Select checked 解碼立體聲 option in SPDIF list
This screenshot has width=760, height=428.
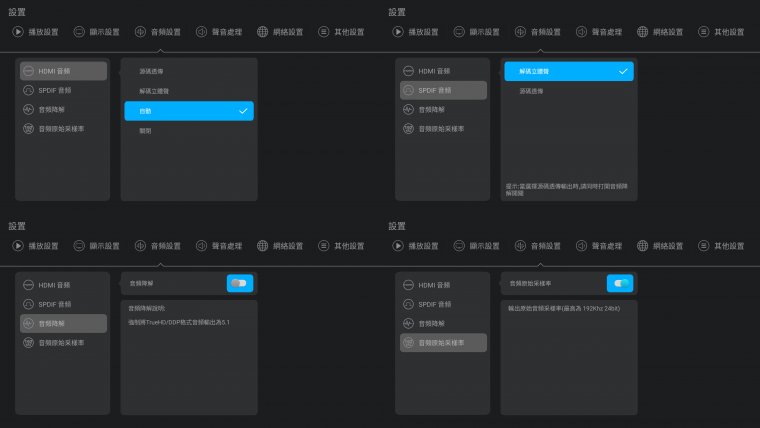pos(569,71)
